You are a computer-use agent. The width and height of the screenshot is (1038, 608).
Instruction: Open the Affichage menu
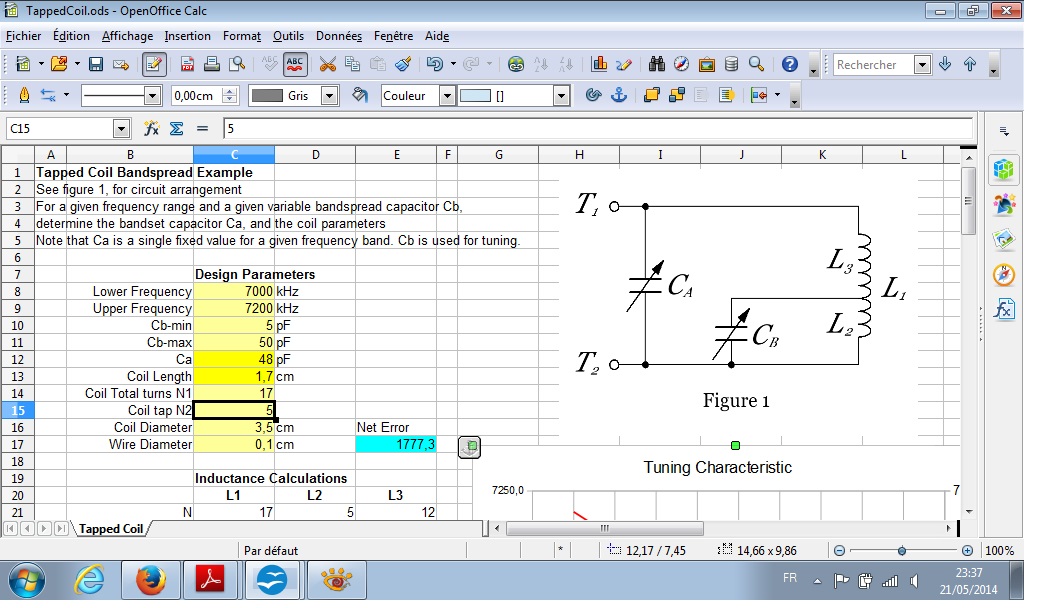127,36
